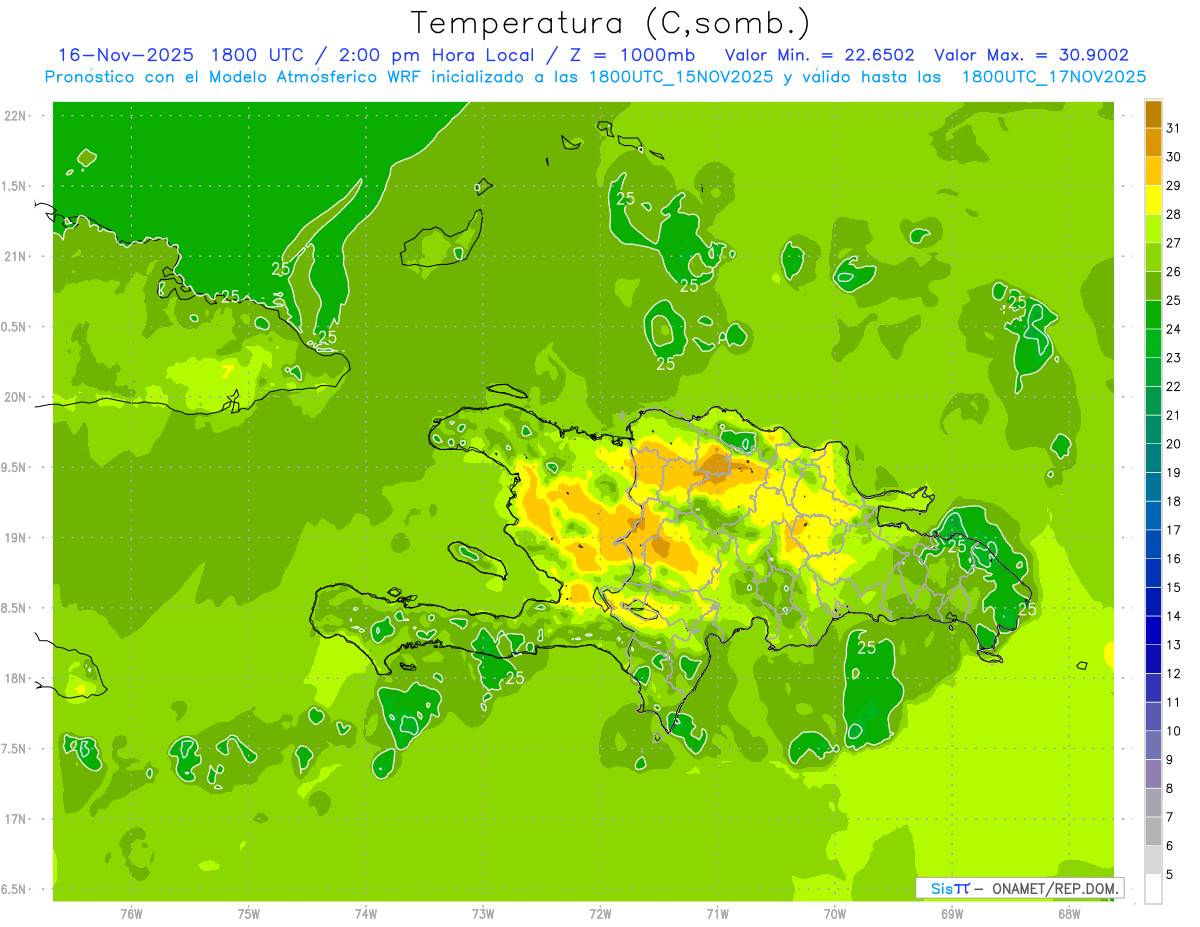Click the '76W' longitude axis label
This screenshot has width=1200, height=927.
click(x=131, y=914)
